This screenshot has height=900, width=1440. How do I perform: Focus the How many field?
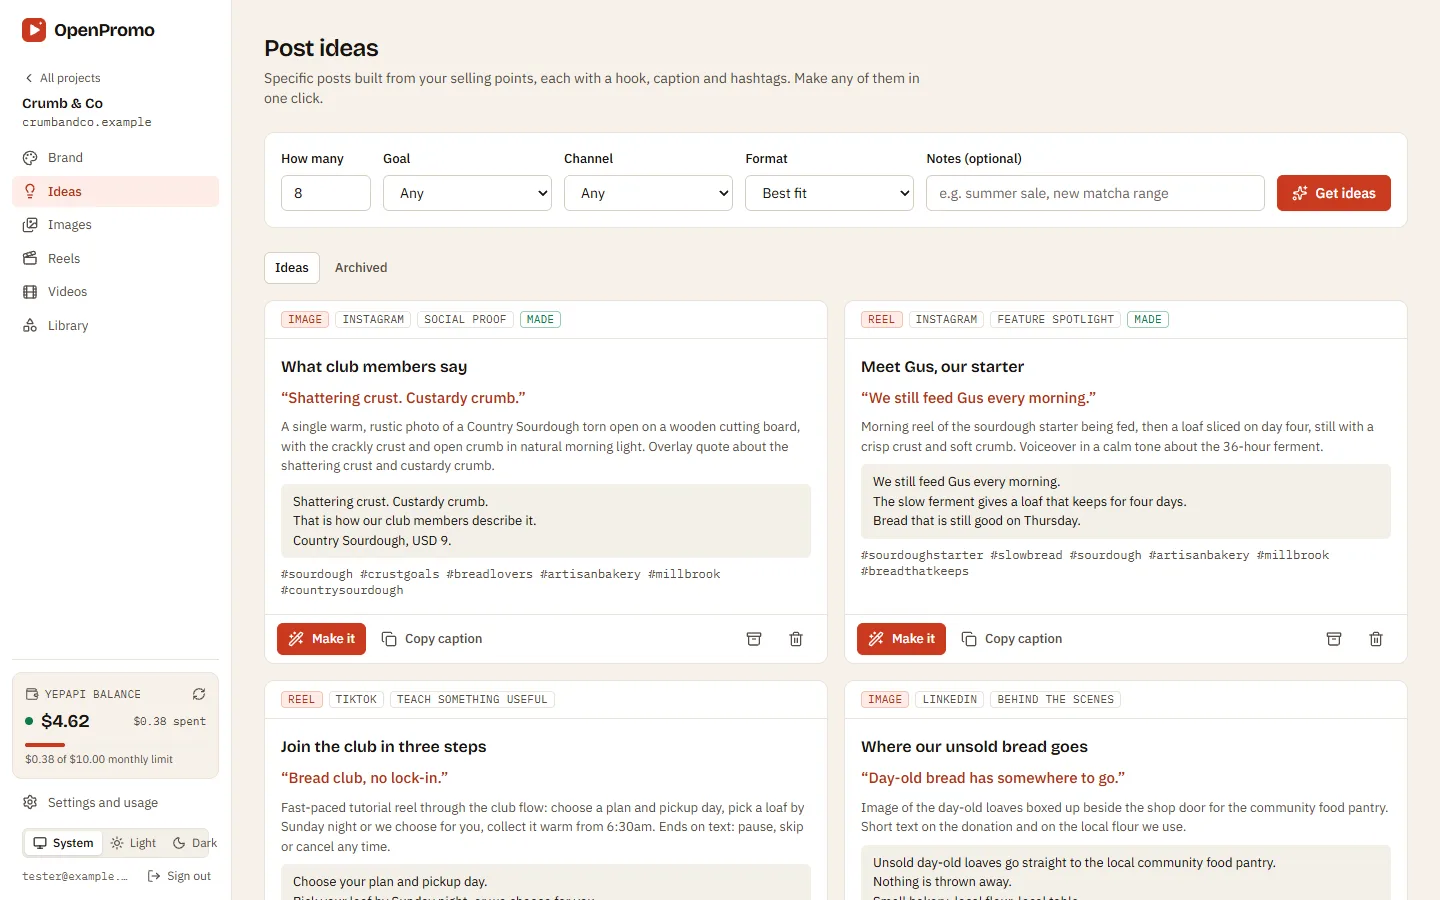pos(326,193)
